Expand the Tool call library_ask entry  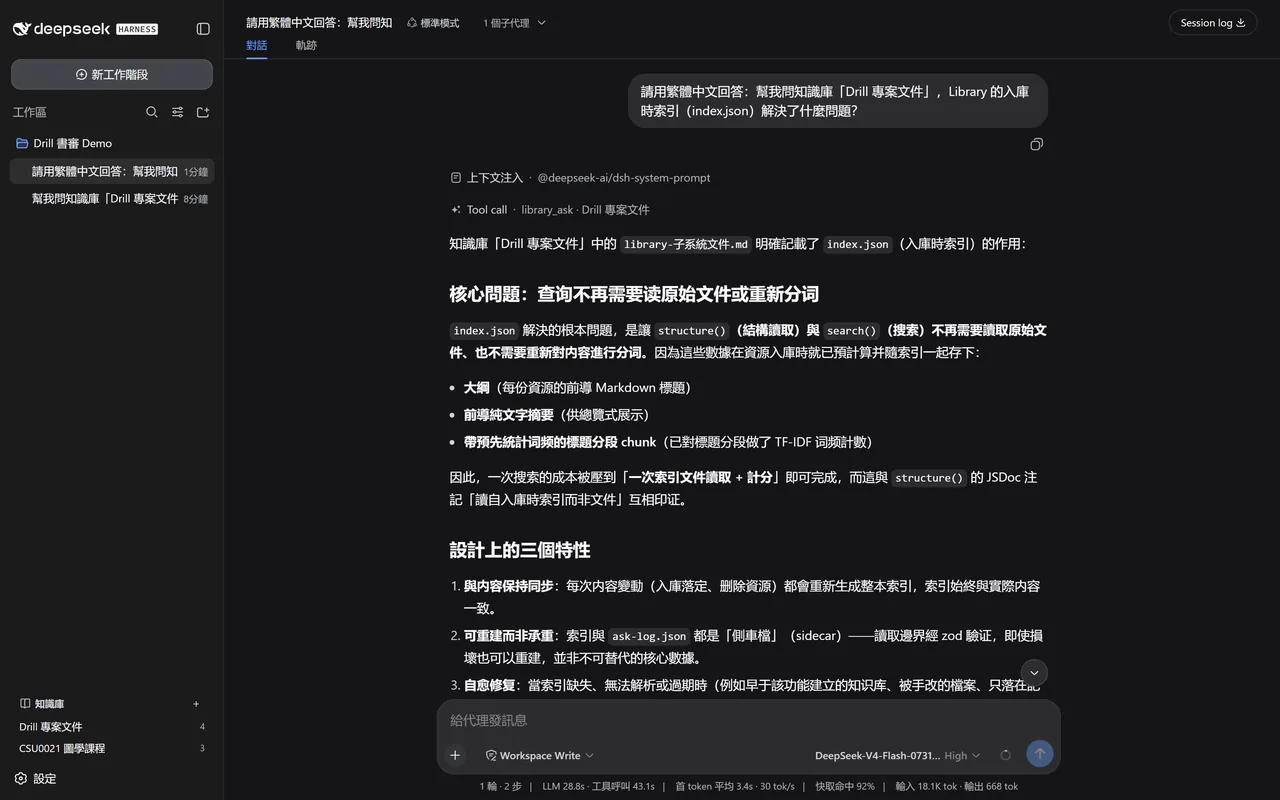[550, 209]
